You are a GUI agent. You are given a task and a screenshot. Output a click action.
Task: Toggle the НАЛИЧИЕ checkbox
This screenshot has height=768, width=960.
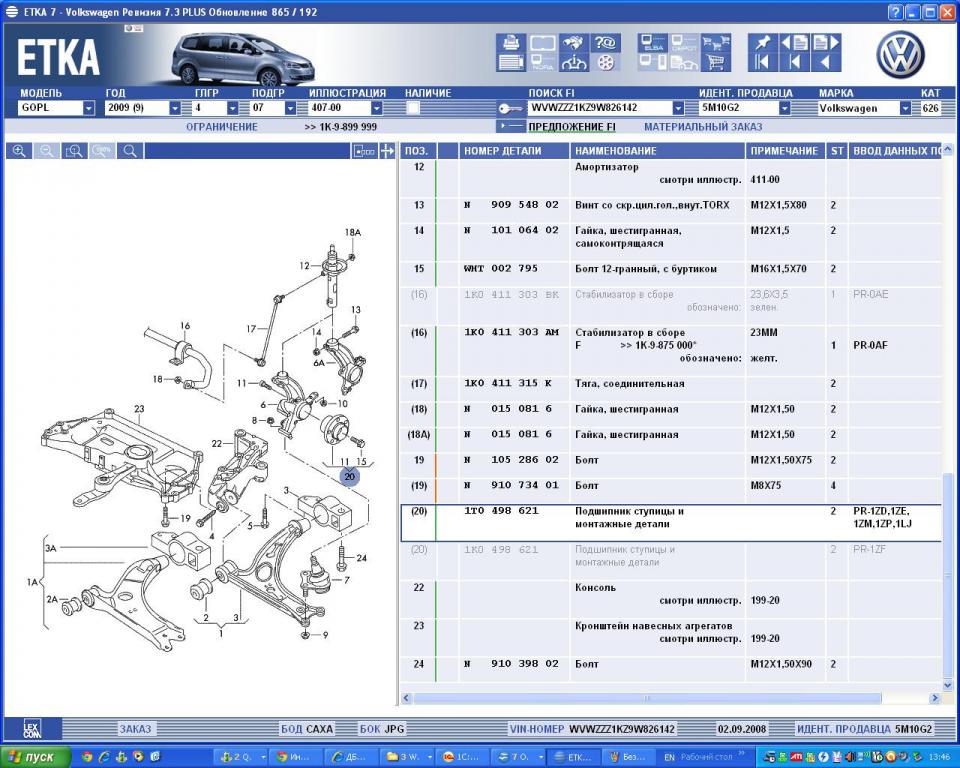click(x=413, y=108)
